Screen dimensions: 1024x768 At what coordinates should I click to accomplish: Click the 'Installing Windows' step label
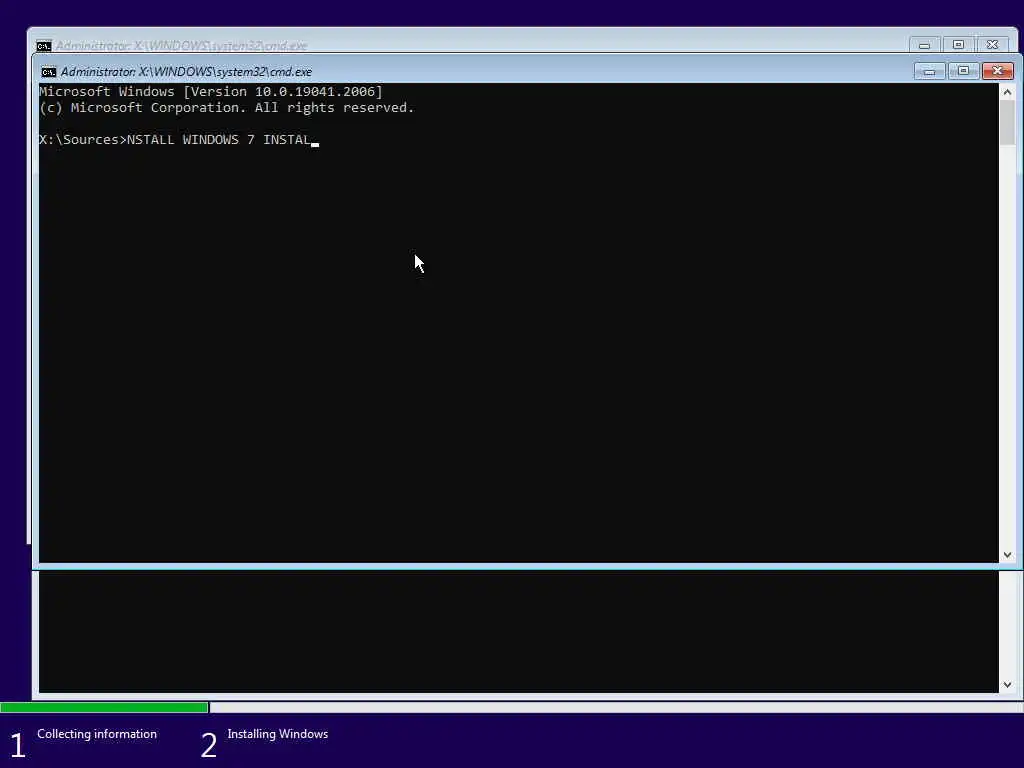coord(278,734)
